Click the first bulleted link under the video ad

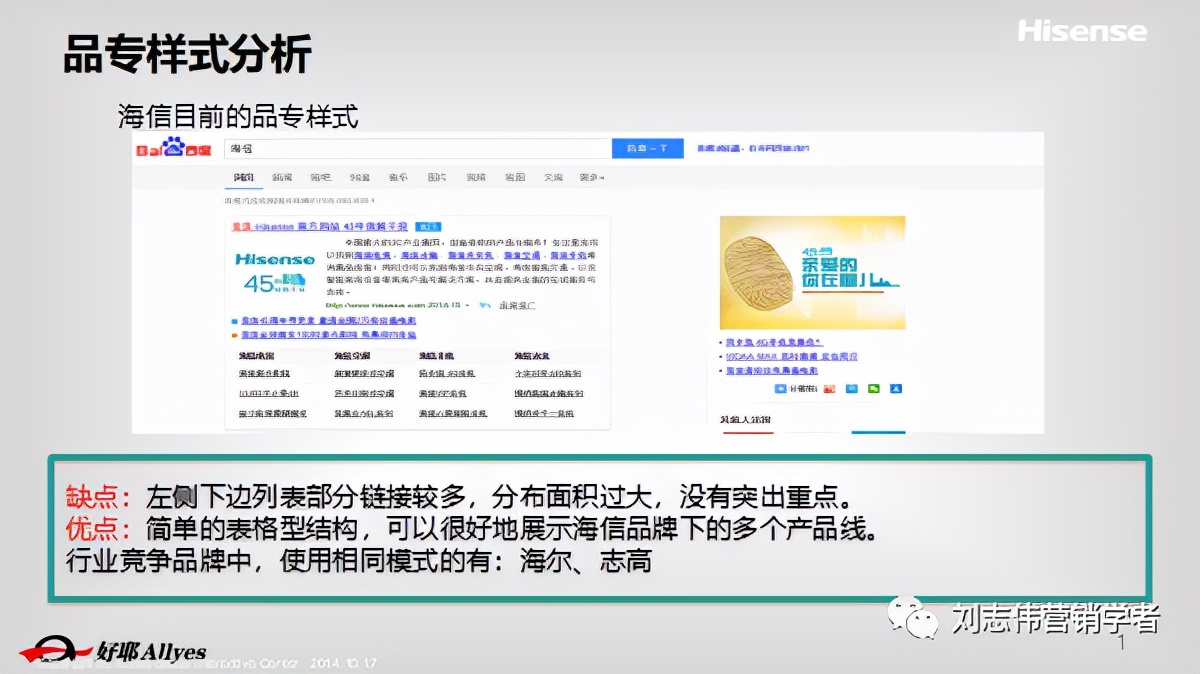pos(775,341)
